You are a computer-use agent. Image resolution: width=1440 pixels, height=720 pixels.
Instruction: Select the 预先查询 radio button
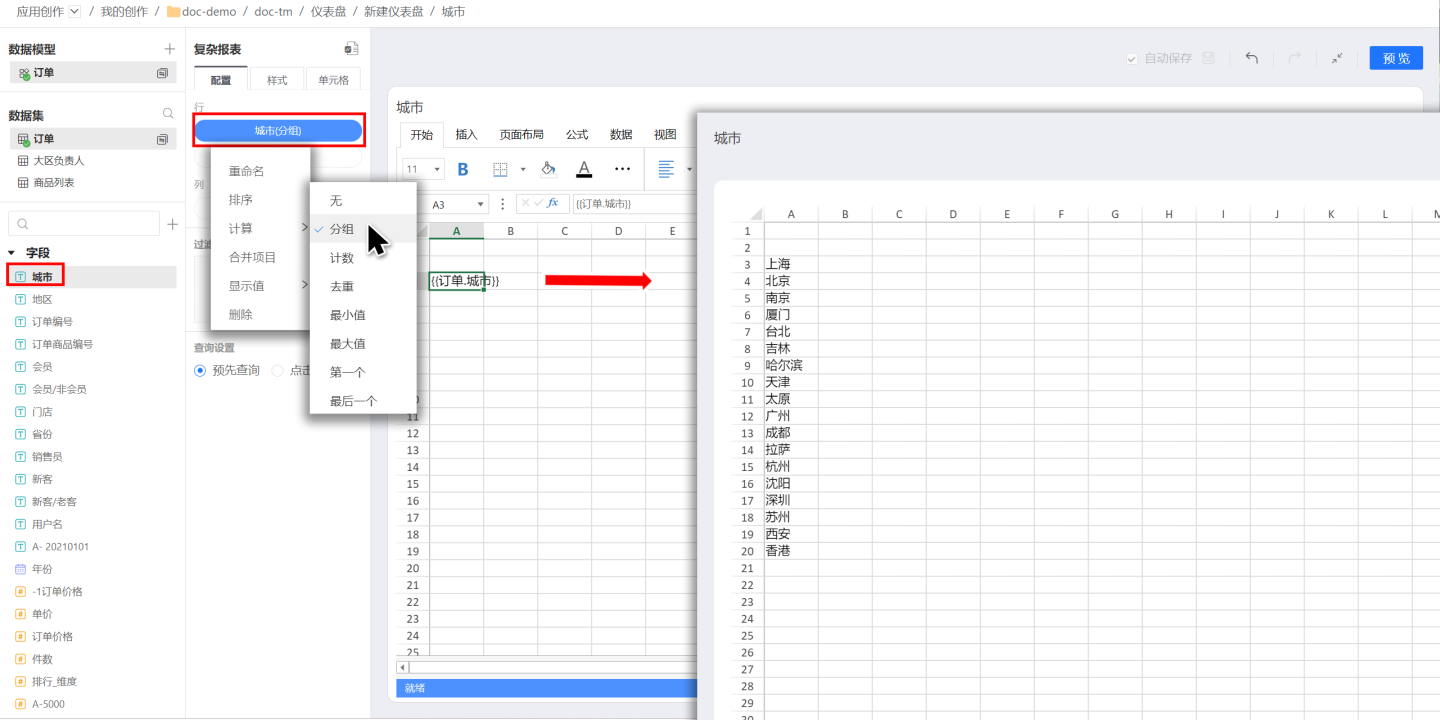tap(200, 370)
